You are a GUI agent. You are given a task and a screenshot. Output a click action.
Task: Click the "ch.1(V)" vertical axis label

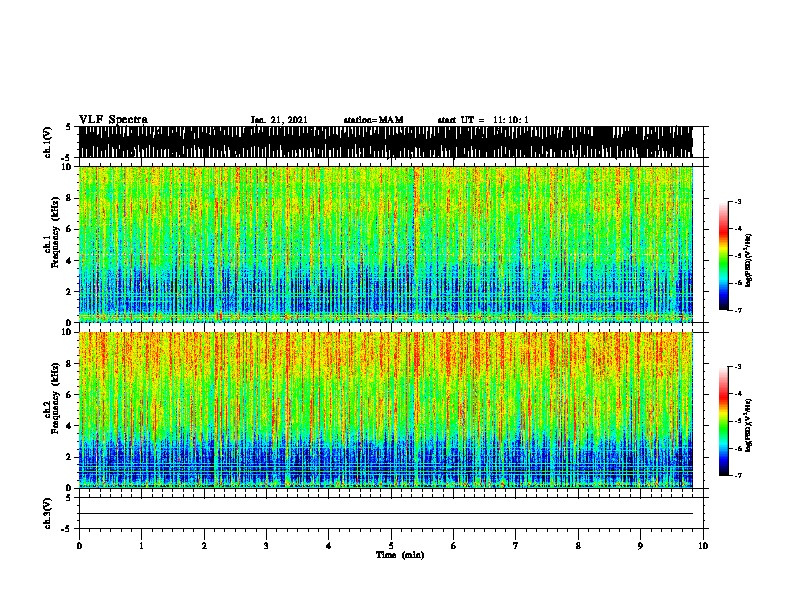[x=48, y=142]
